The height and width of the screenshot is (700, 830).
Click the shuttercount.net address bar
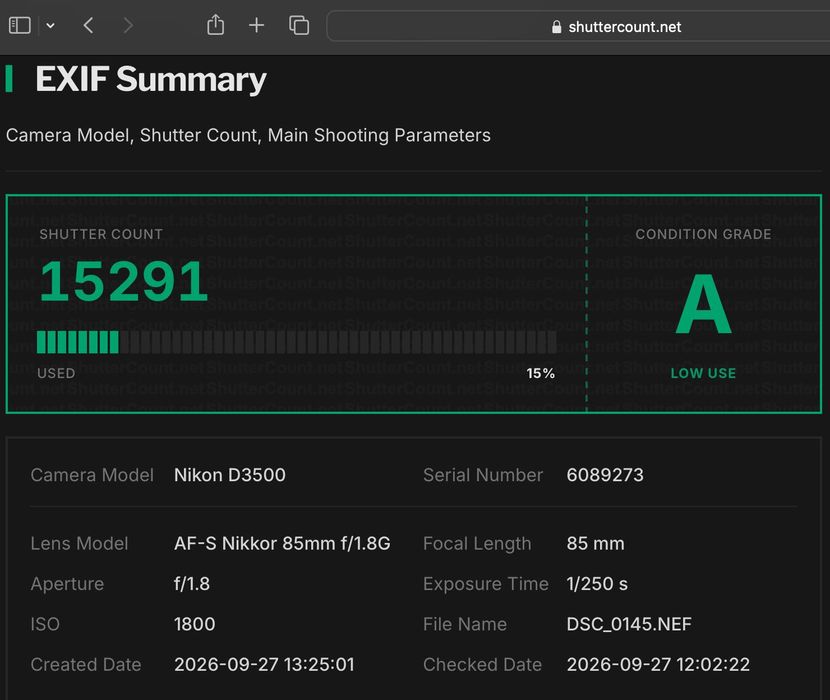click(578, 26)
